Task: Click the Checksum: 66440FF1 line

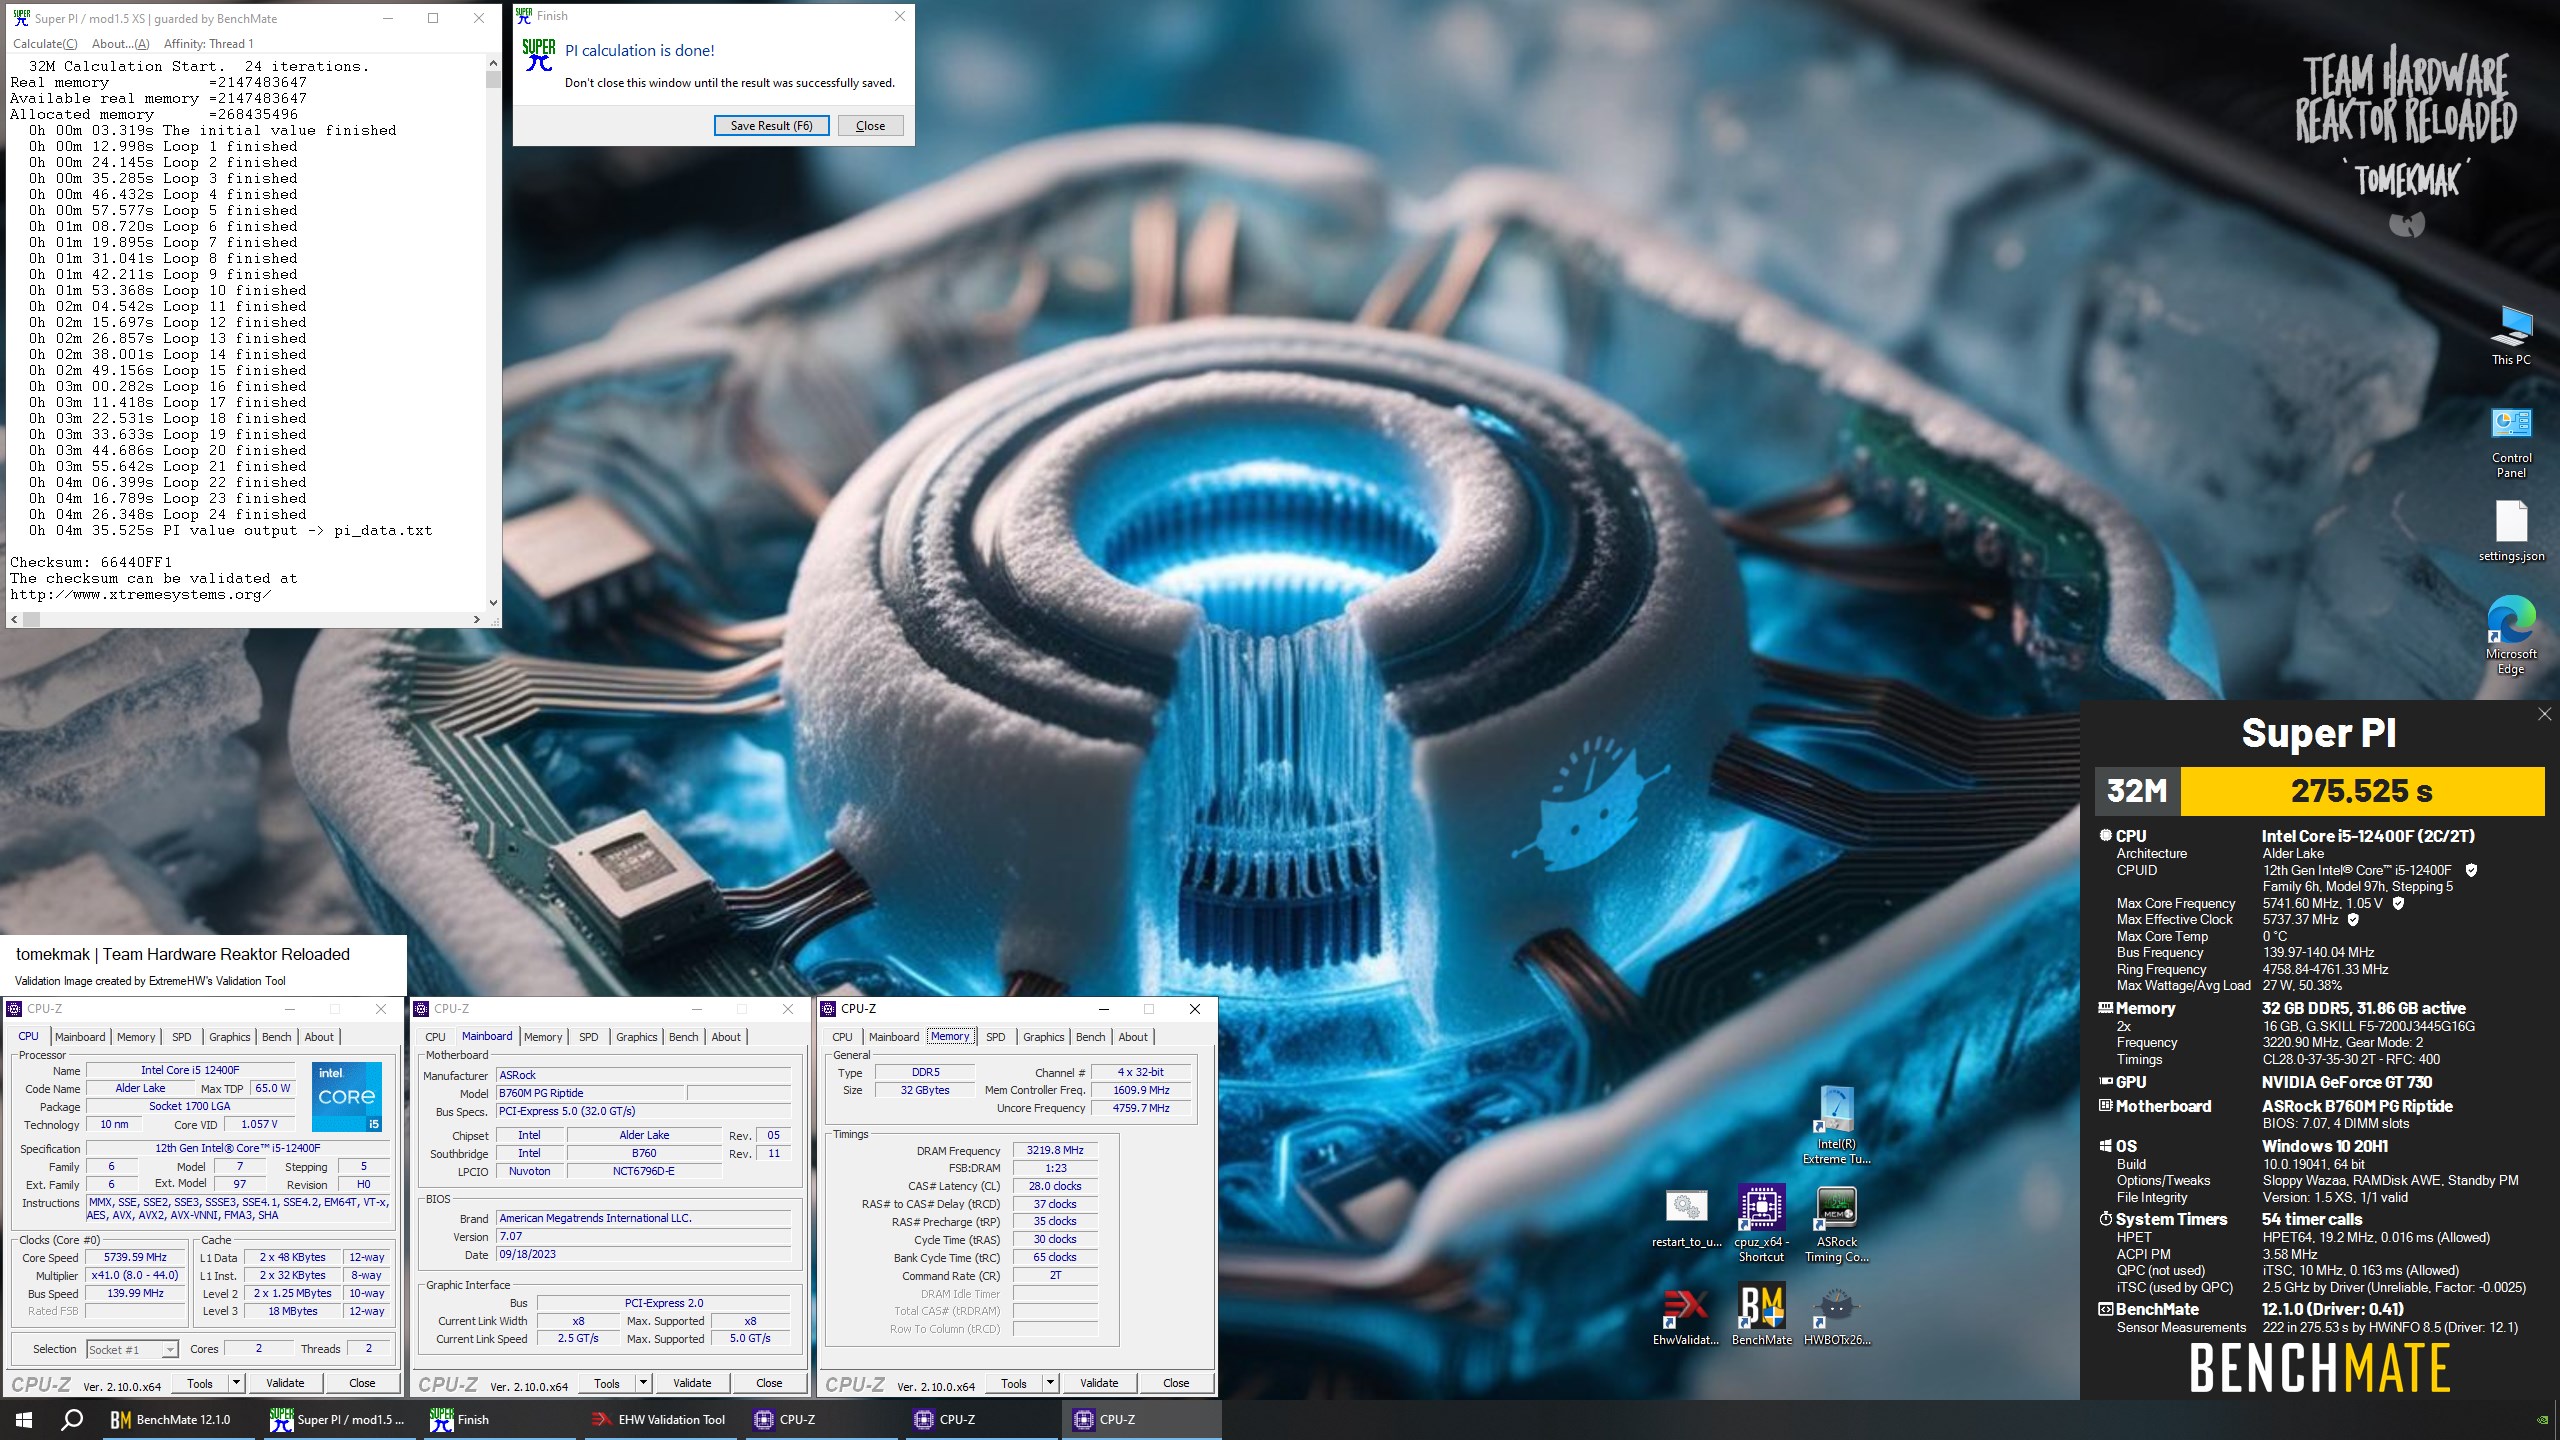Action: point(91,562)
